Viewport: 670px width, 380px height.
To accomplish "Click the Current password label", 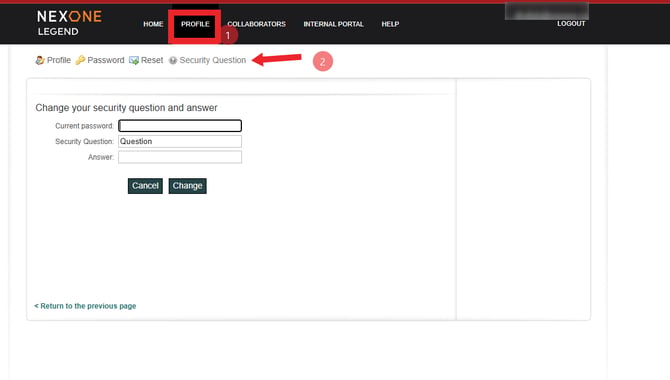I will pyautogui.click(x=84, y=126).
